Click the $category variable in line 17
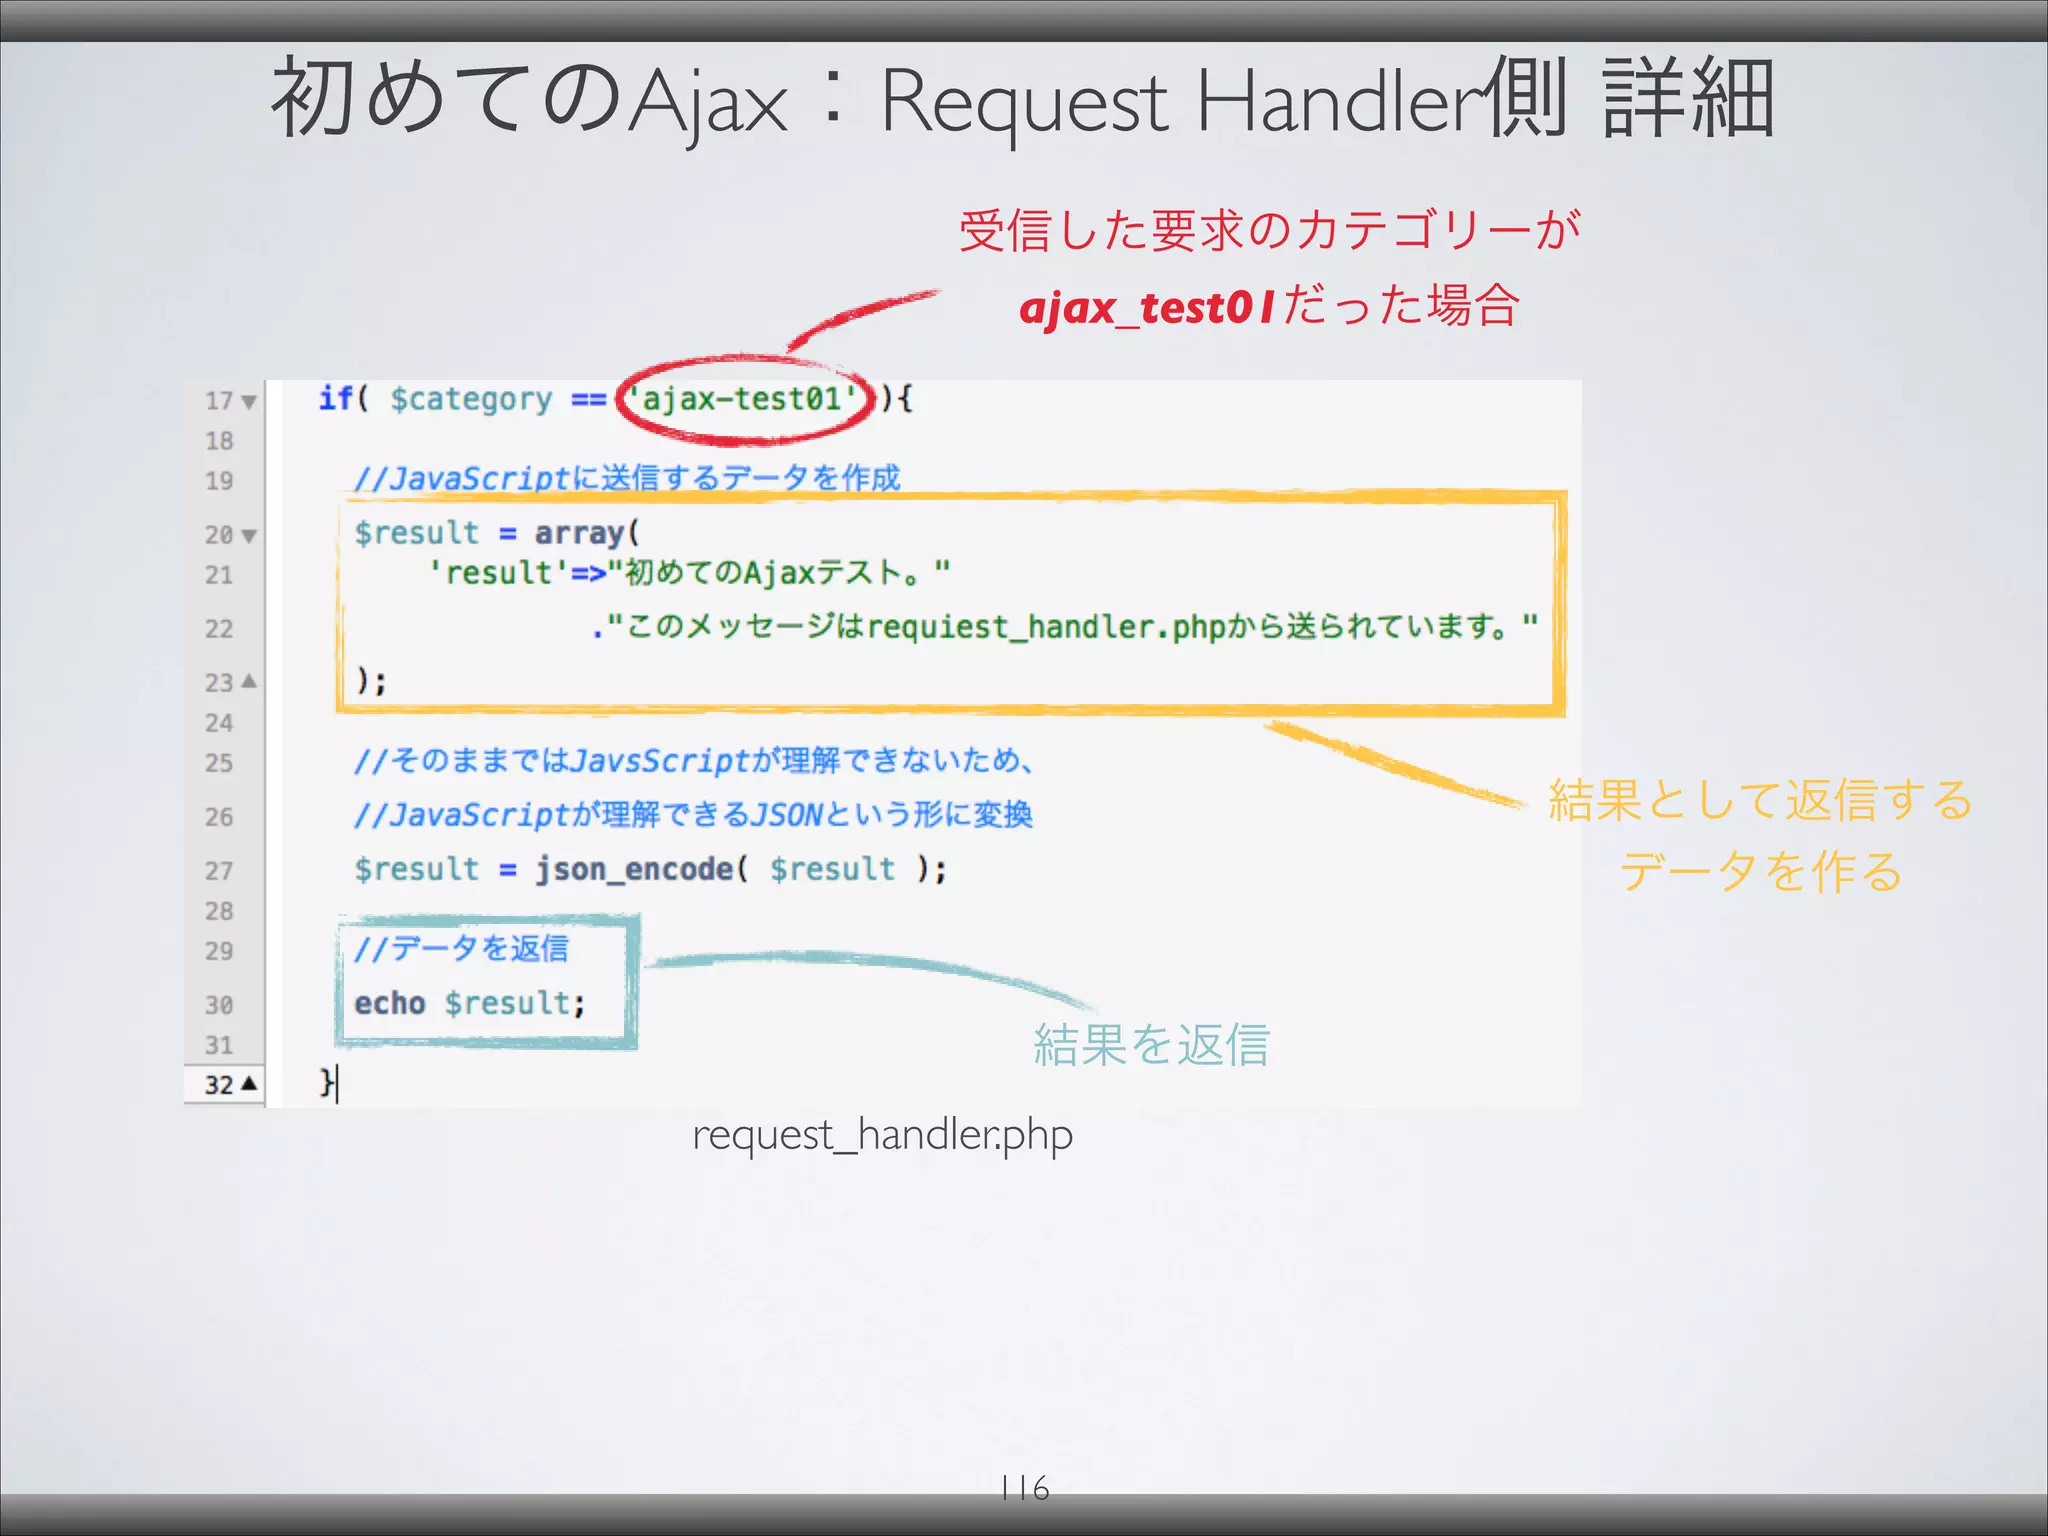Screen dimensions: 2048x1536 471,399
